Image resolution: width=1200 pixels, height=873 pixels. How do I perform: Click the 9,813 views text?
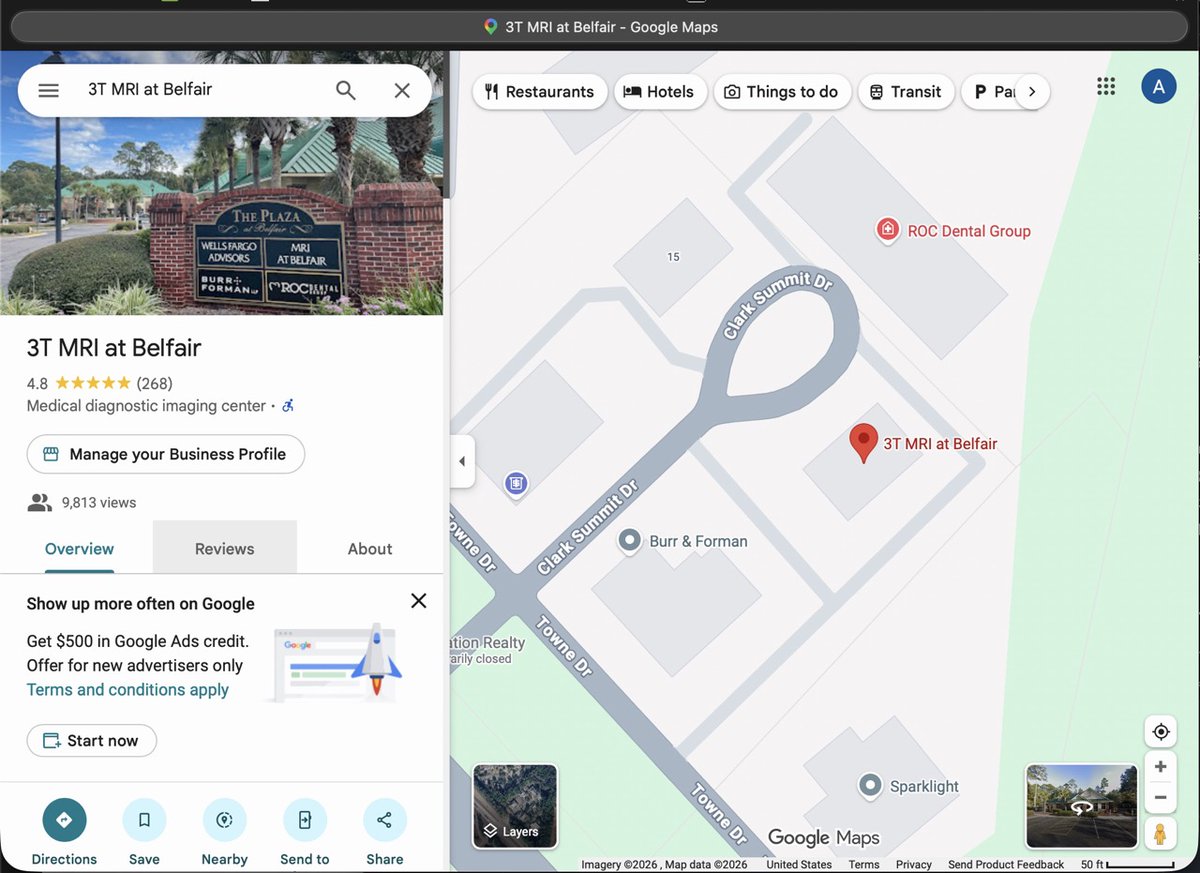(99, 503)
